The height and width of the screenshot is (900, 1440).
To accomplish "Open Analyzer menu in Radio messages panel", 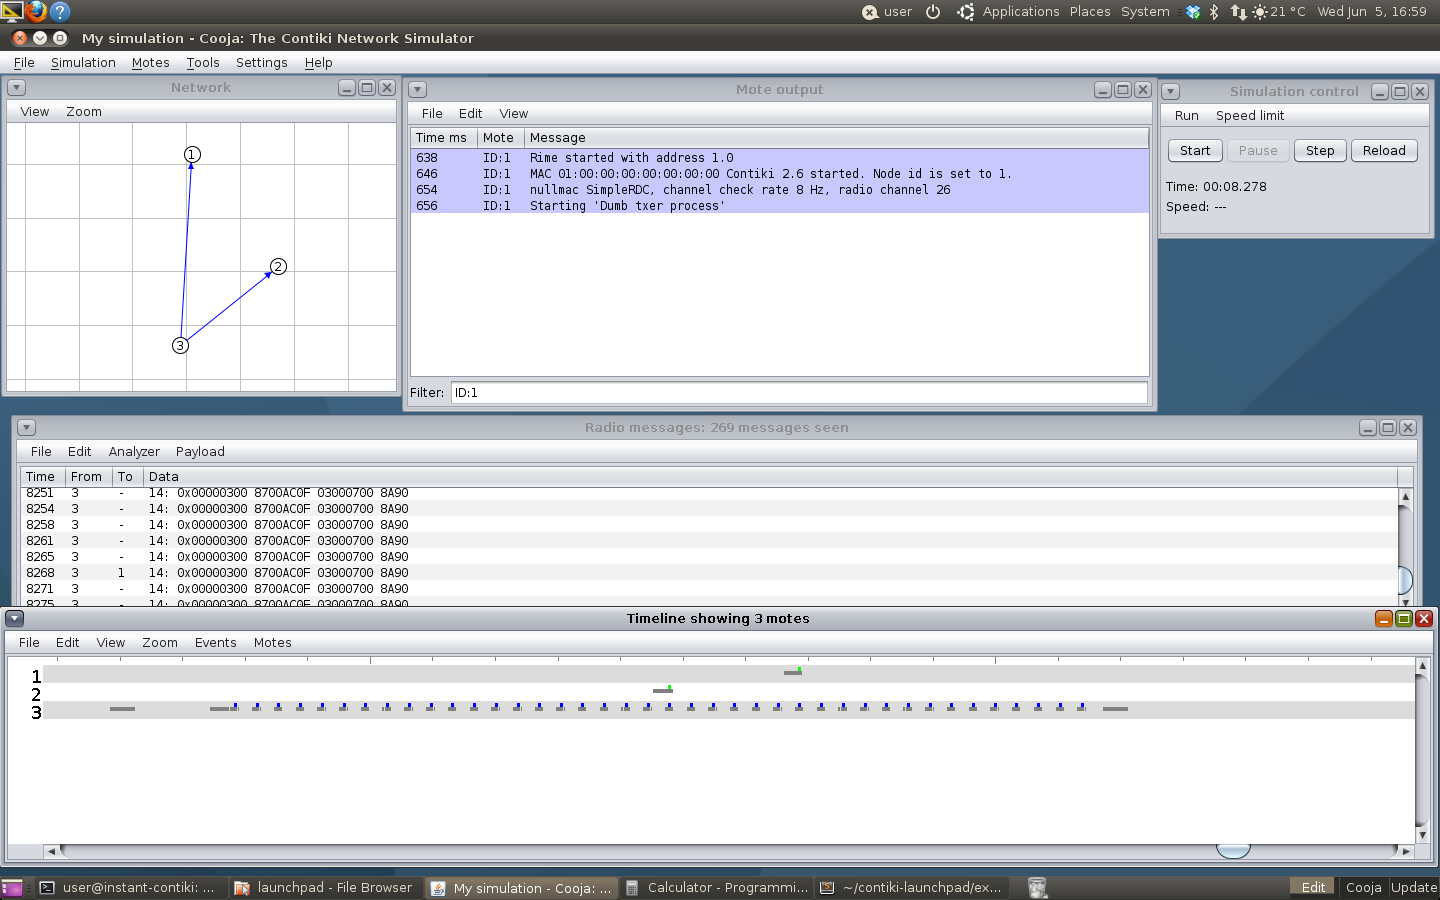I will pyautogui.click(x=134, y=452).
